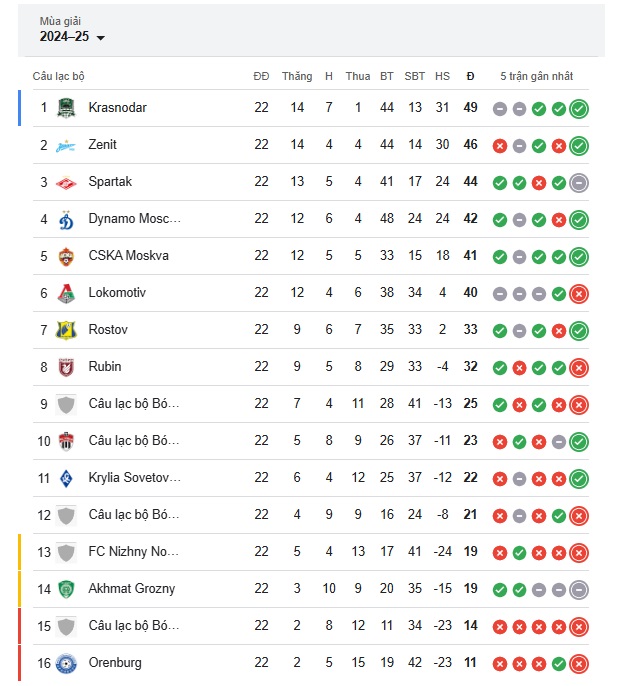
Task: Click the Thắng wins column header
Action: [297, 76]
